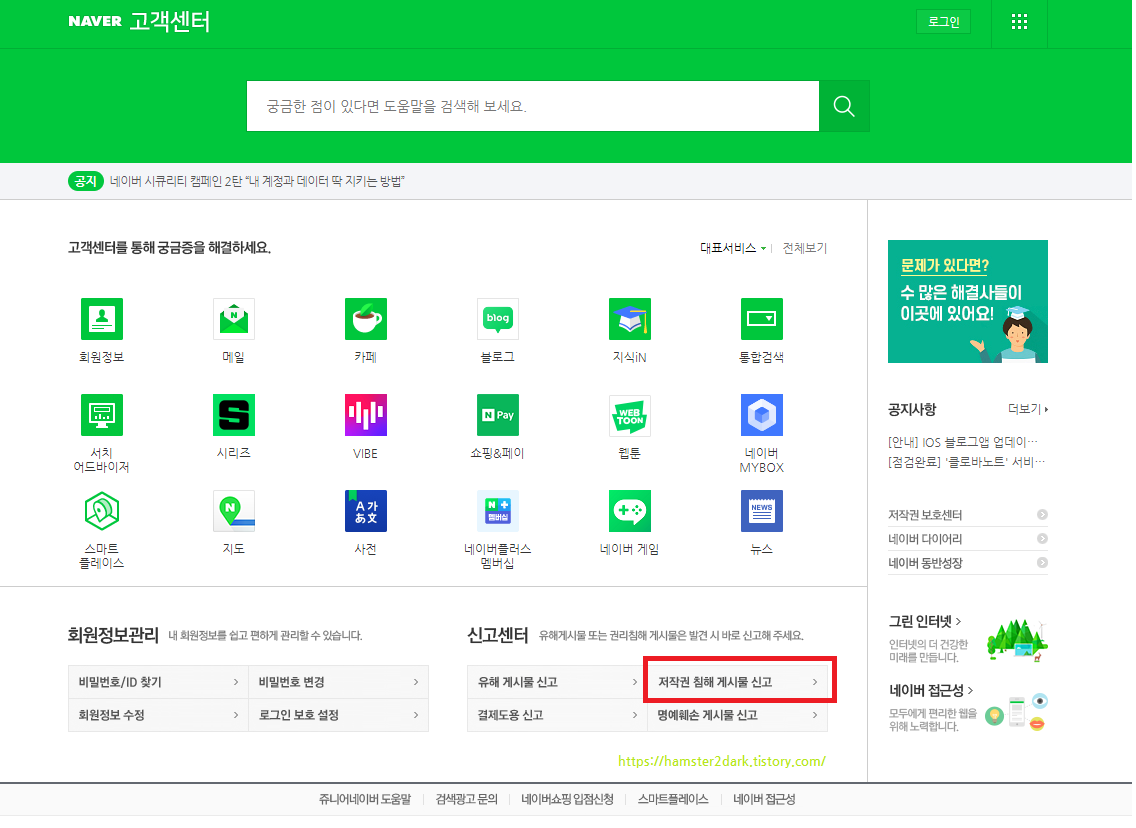Open the 네이버플러스 멤버십 icon
This screenshot has height=828, width=1136.
coord(498,512)
